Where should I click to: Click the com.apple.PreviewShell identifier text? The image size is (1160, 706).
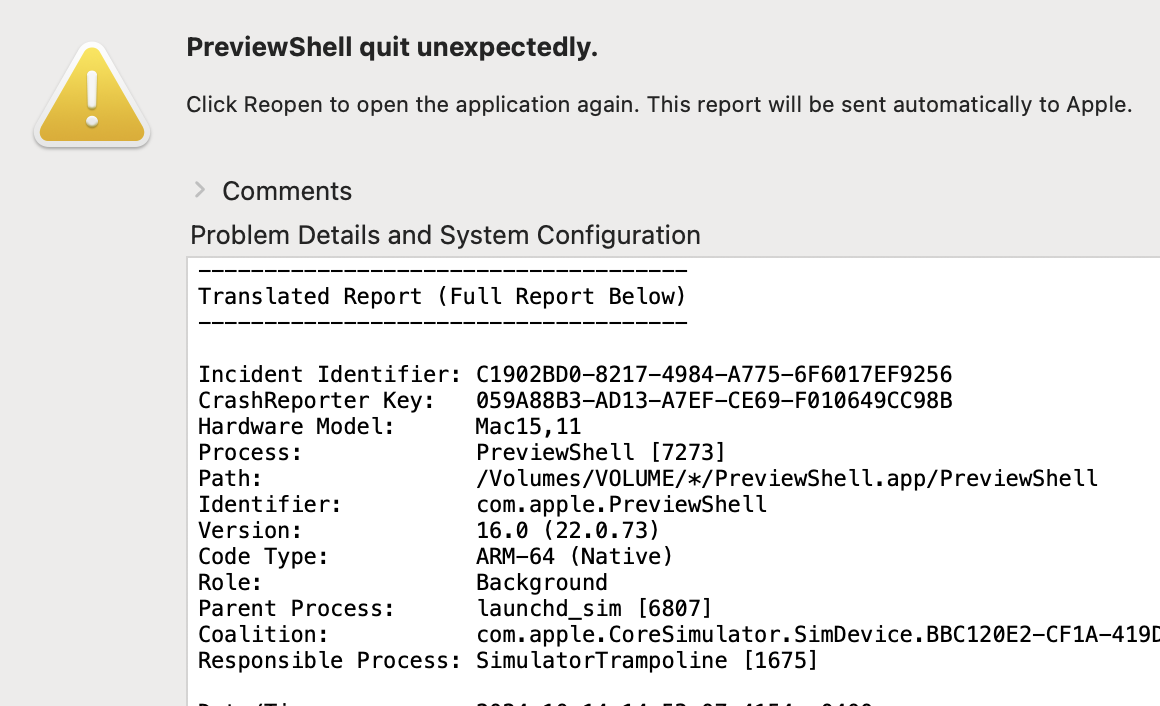(621, 504)
